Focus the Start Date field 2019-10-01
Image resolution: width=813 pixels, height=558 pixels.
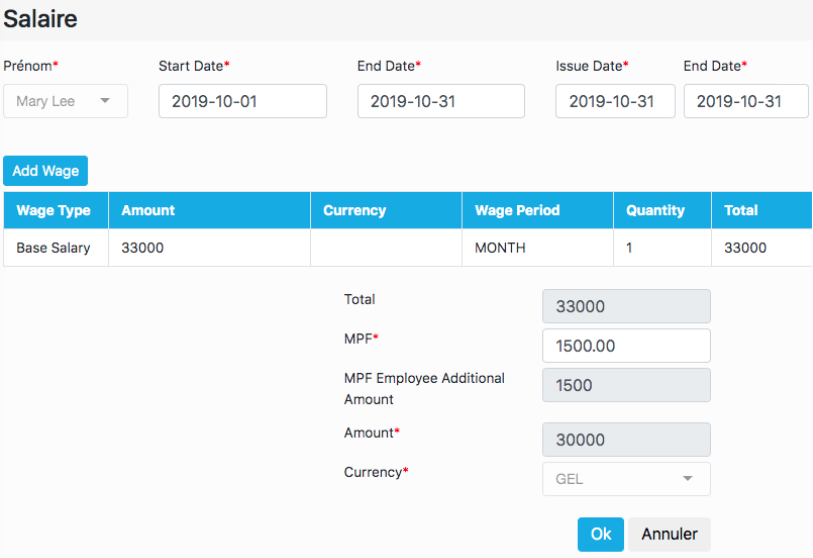coord(243,101)
